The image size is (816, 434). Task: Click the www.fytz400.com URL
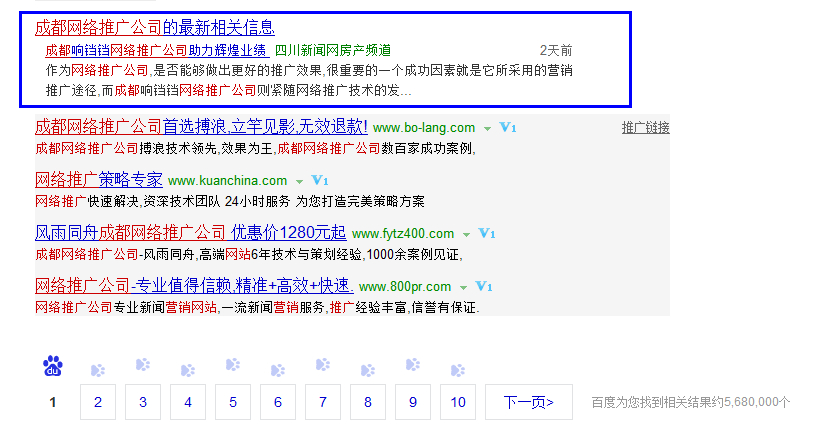[403, 234]
